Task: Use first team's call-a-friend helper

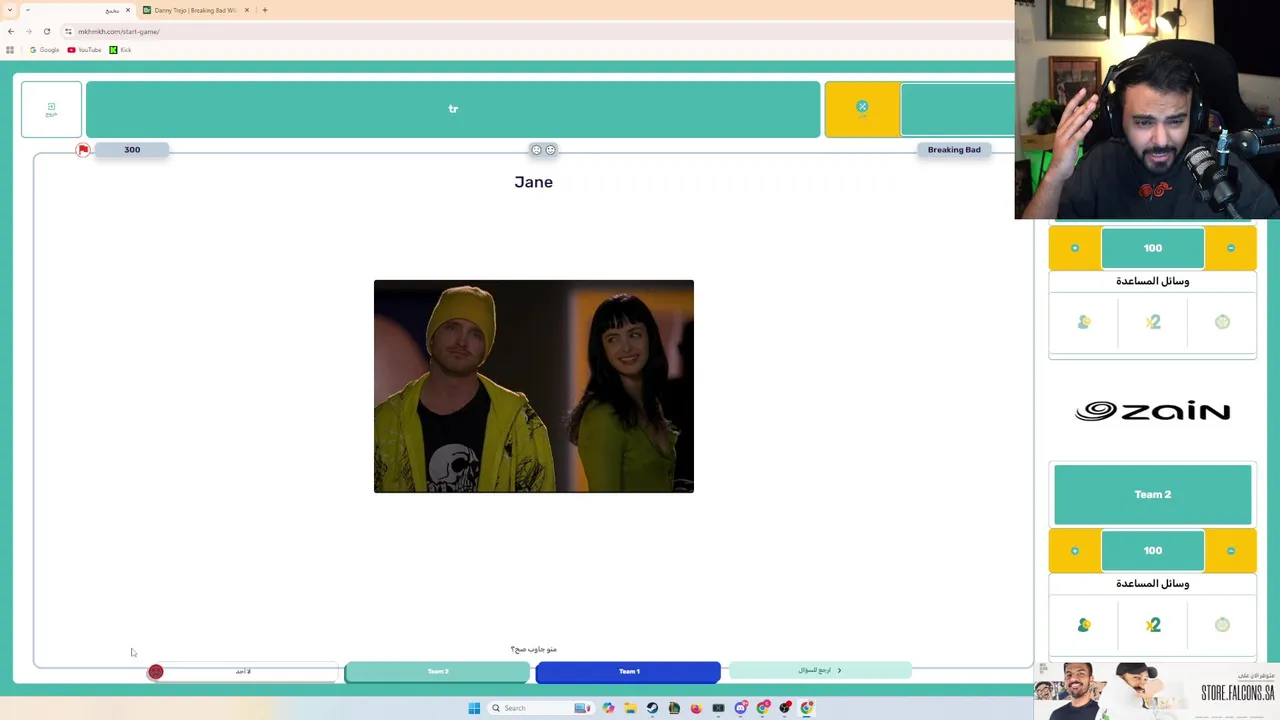Action: pos(1084,322)
